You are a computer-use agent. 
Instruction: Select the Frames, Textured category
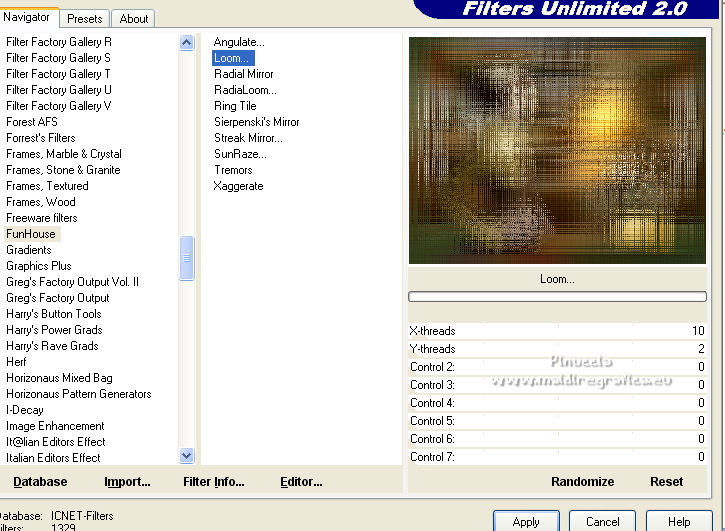tap(47, 186)
